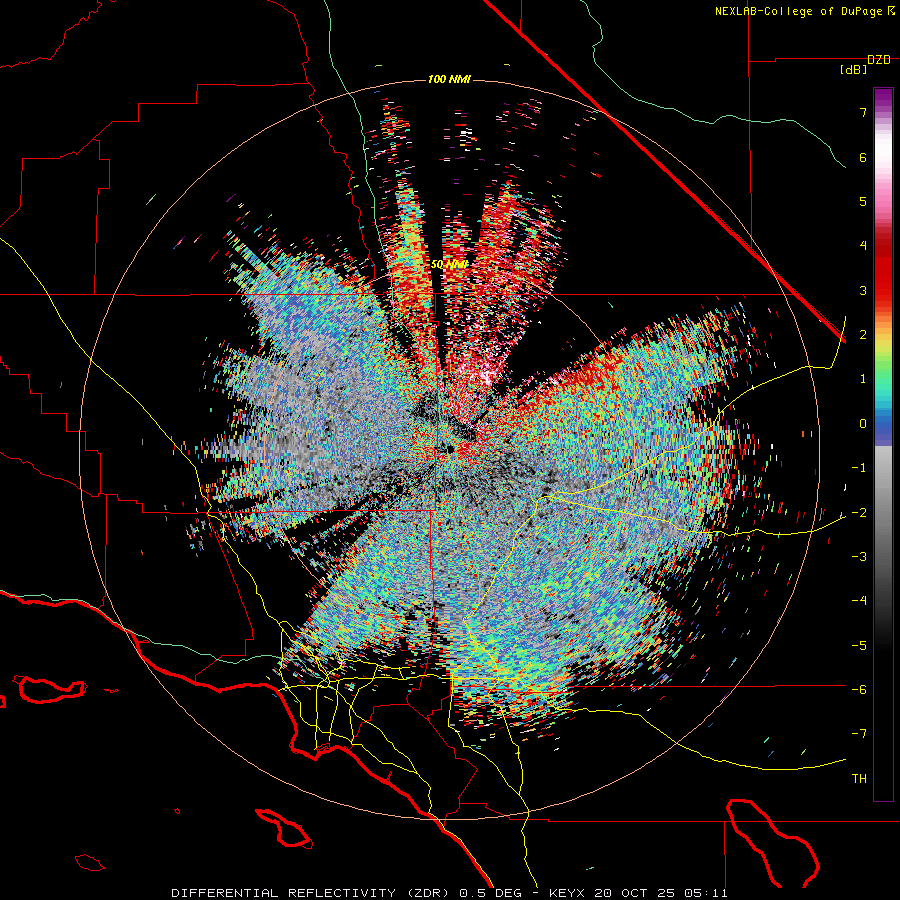Click the 3 value on color scale
900x900 pixels.
863,290
